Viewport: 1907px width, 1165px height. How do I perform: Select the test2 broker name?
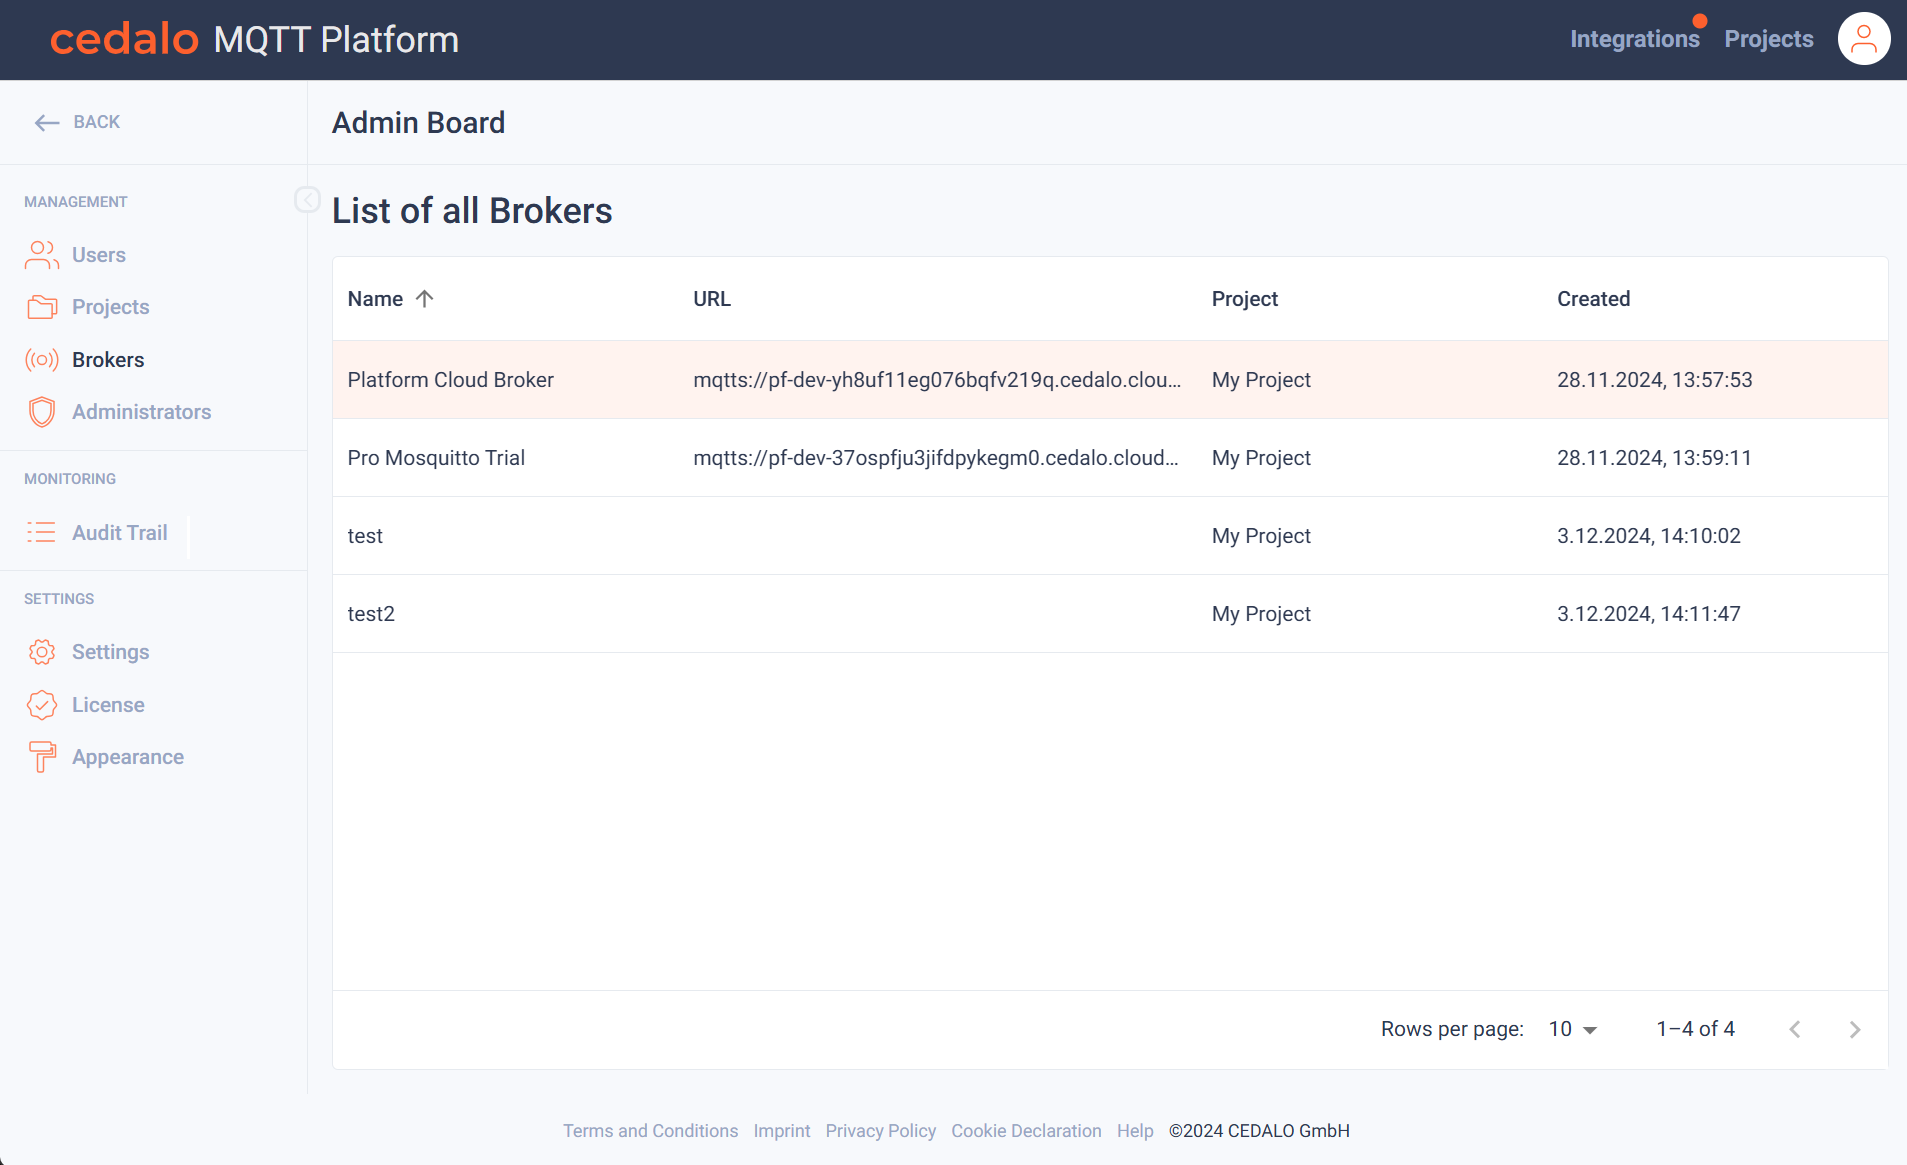pyautogui.click(x=371, y=614)
